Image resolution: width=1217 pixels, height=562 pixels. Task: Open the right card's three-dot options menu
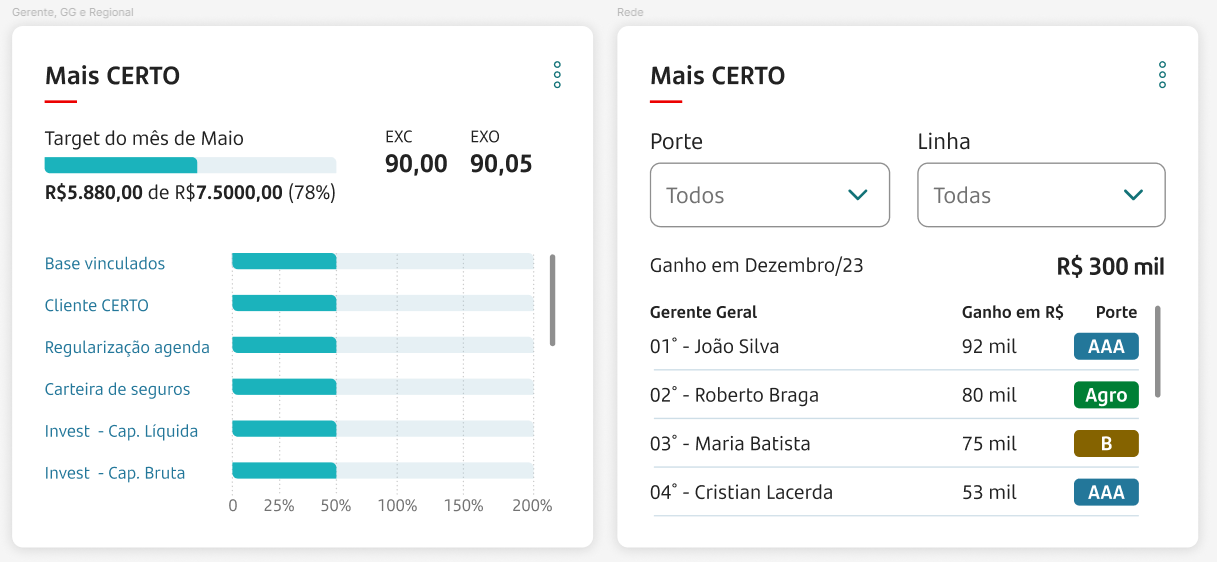coord(1162,75)
